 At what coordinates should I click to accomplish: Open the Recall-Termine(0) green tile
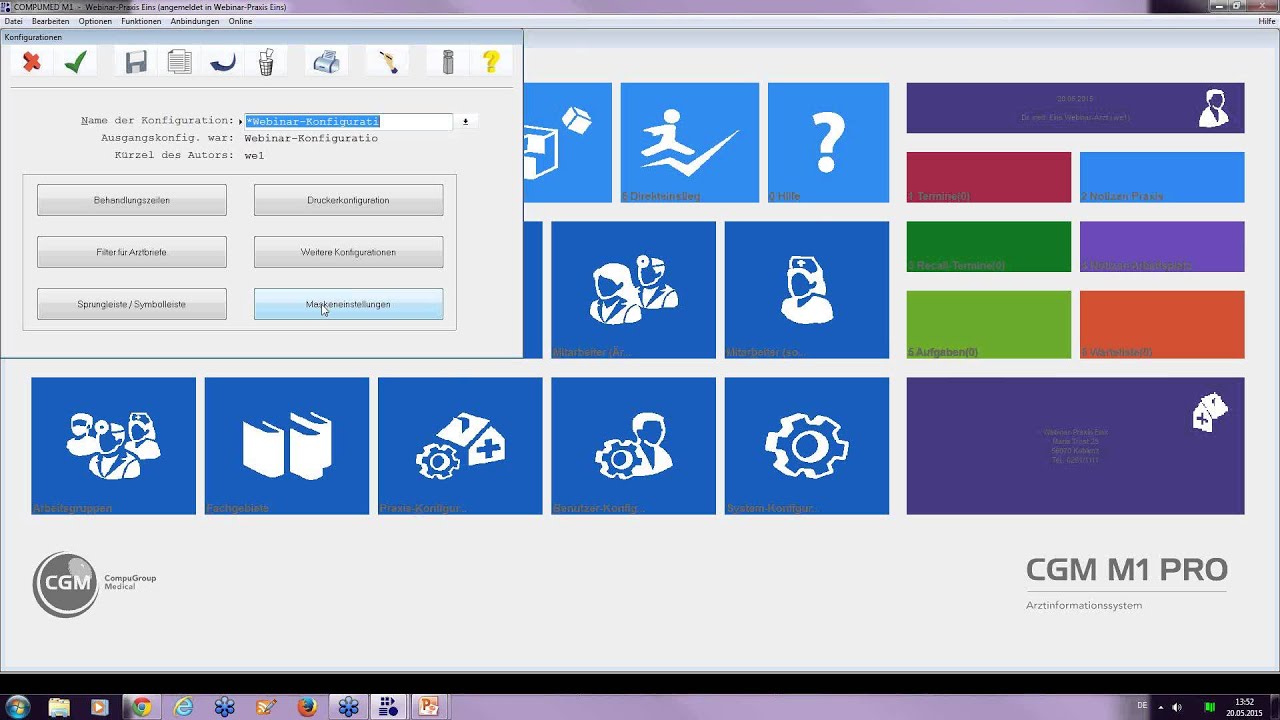point(989,246)
